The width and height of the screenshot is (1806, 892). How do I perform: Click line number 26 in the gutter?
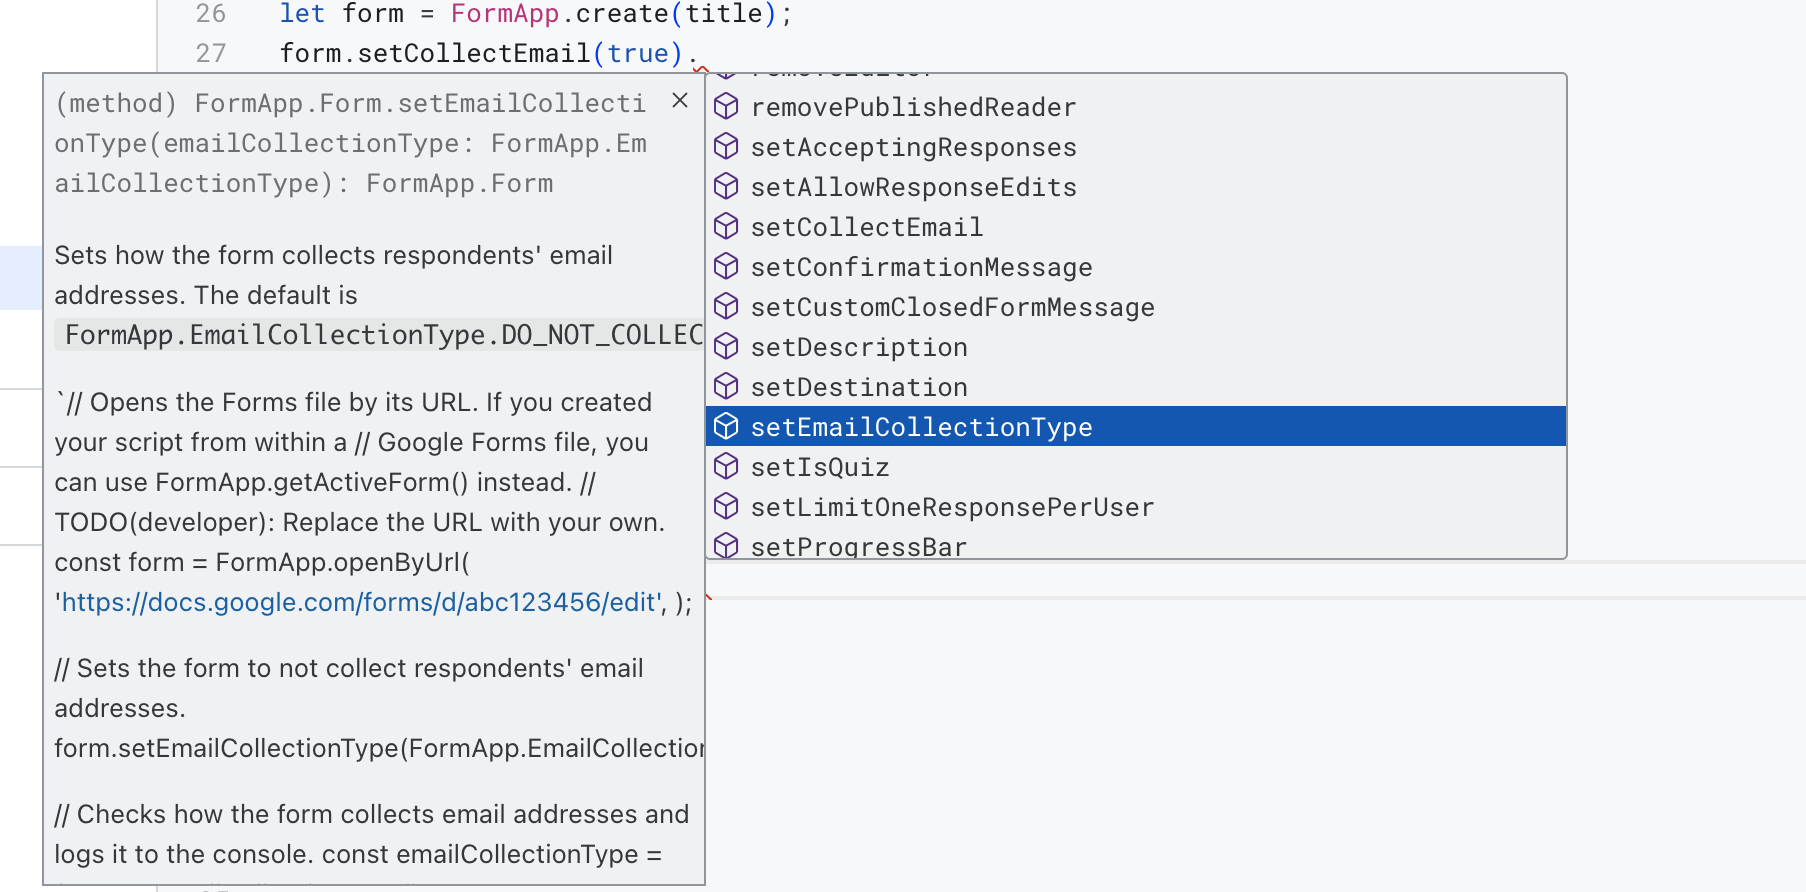(211, 14)
